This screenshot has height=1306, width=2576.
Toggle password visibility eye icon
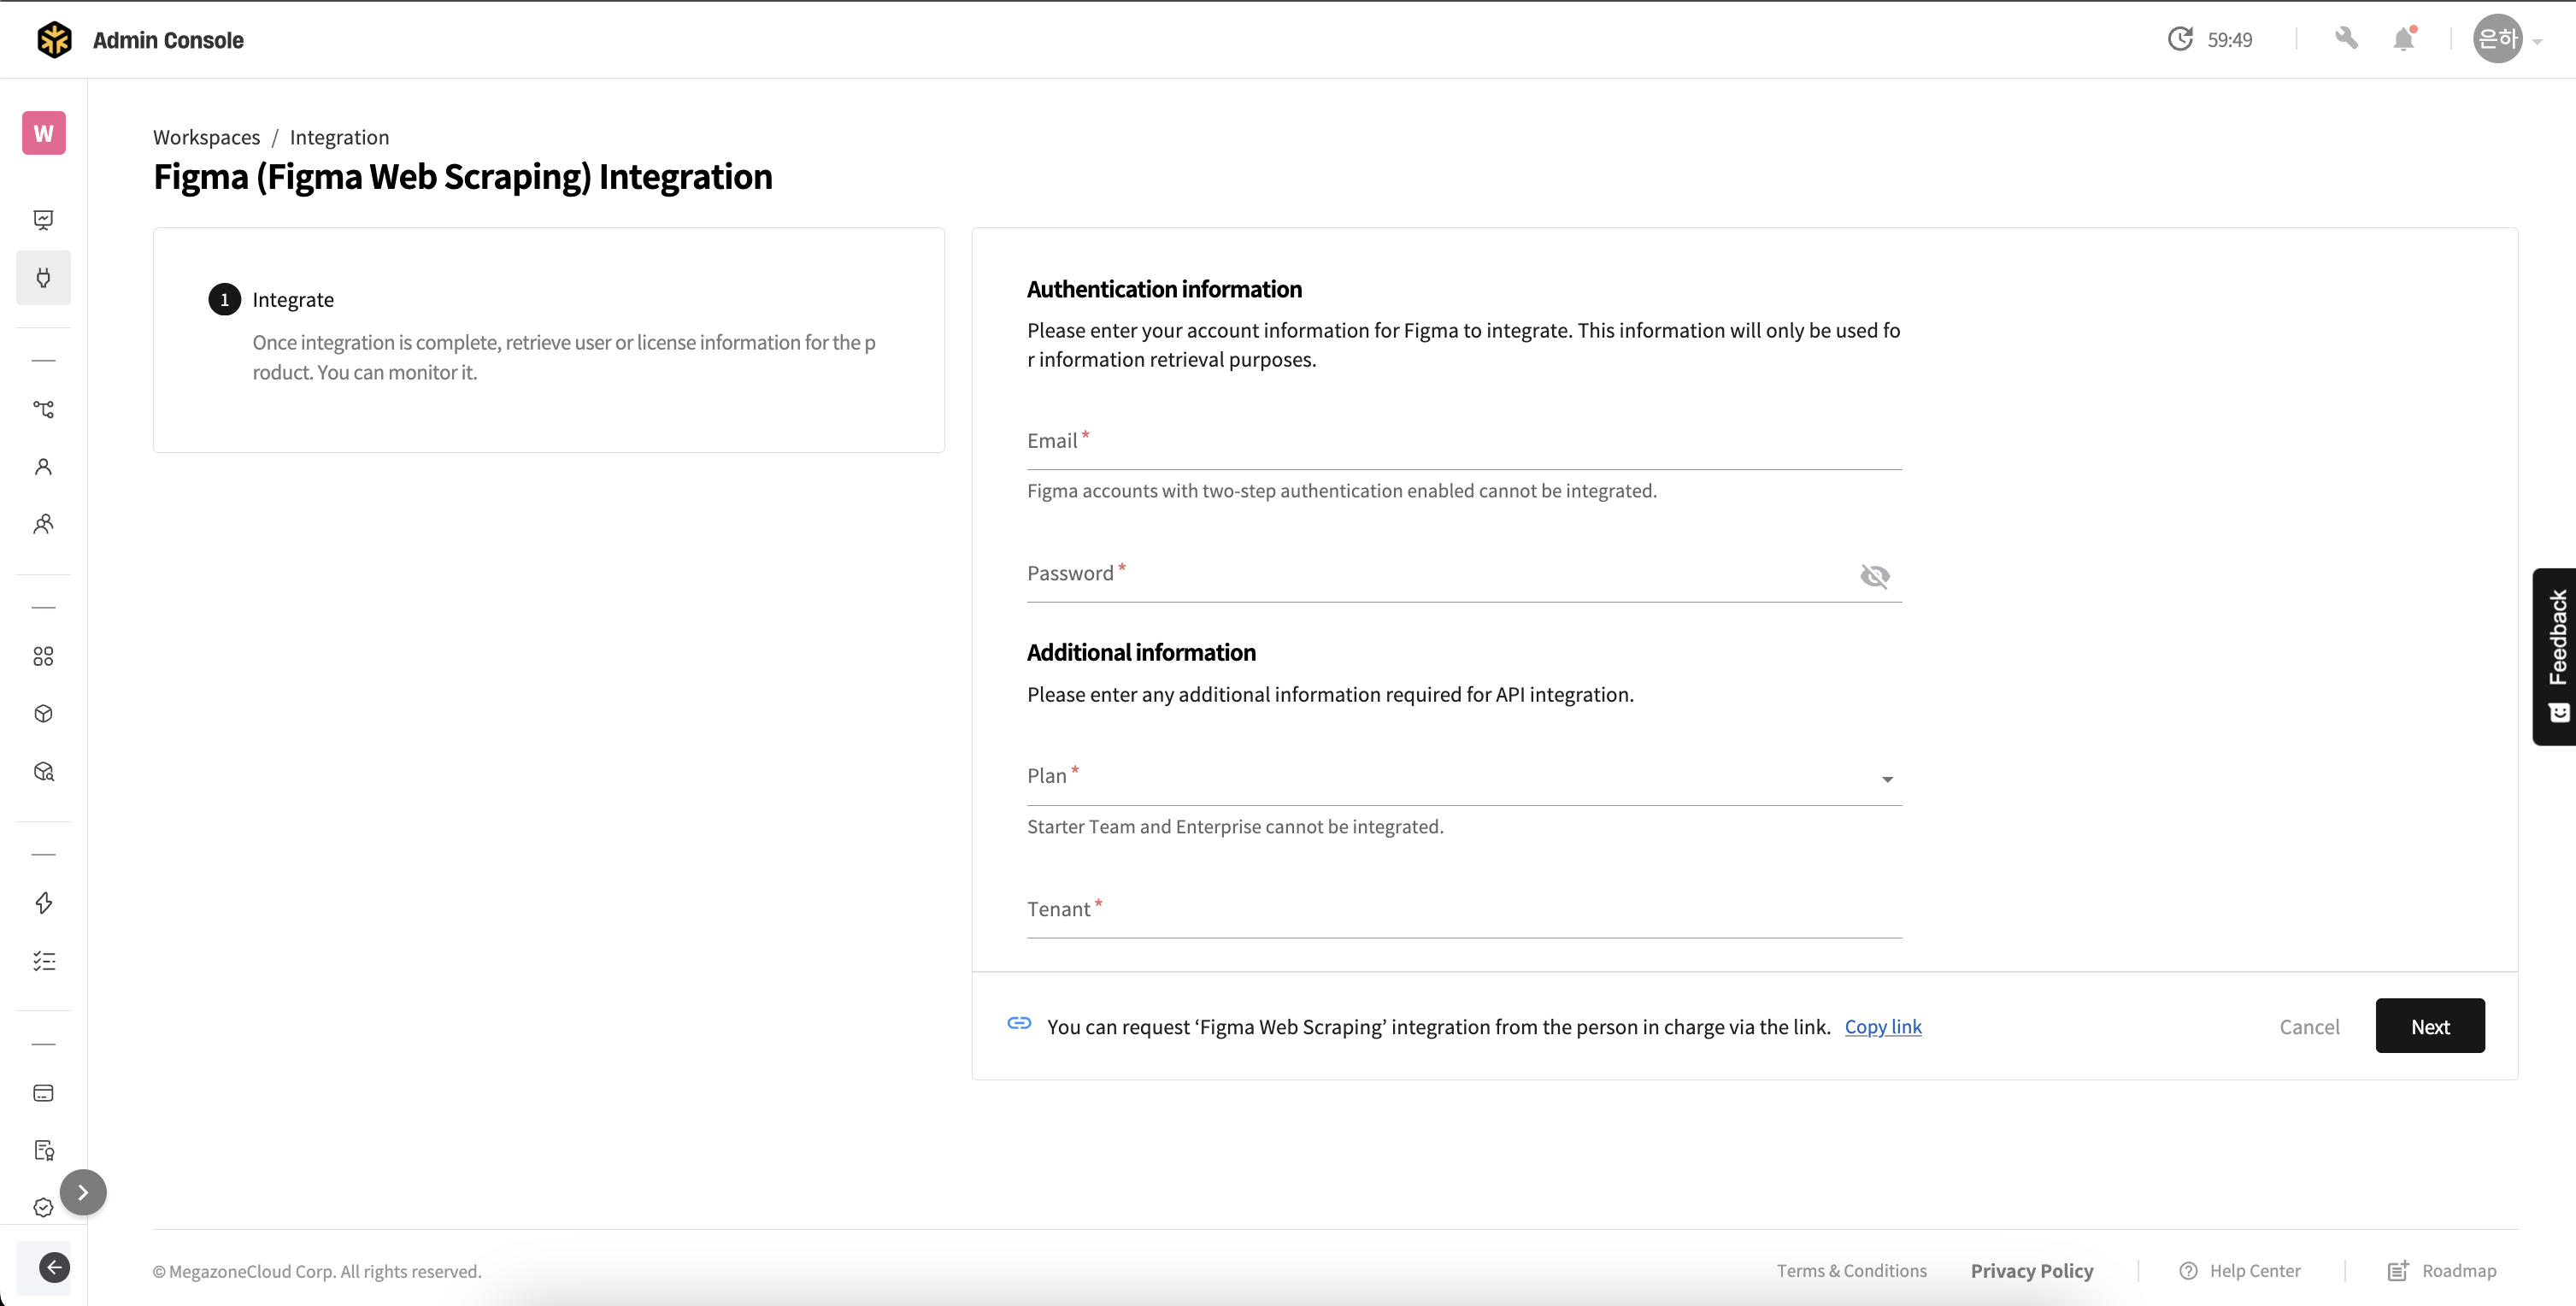coord(1874,576)
